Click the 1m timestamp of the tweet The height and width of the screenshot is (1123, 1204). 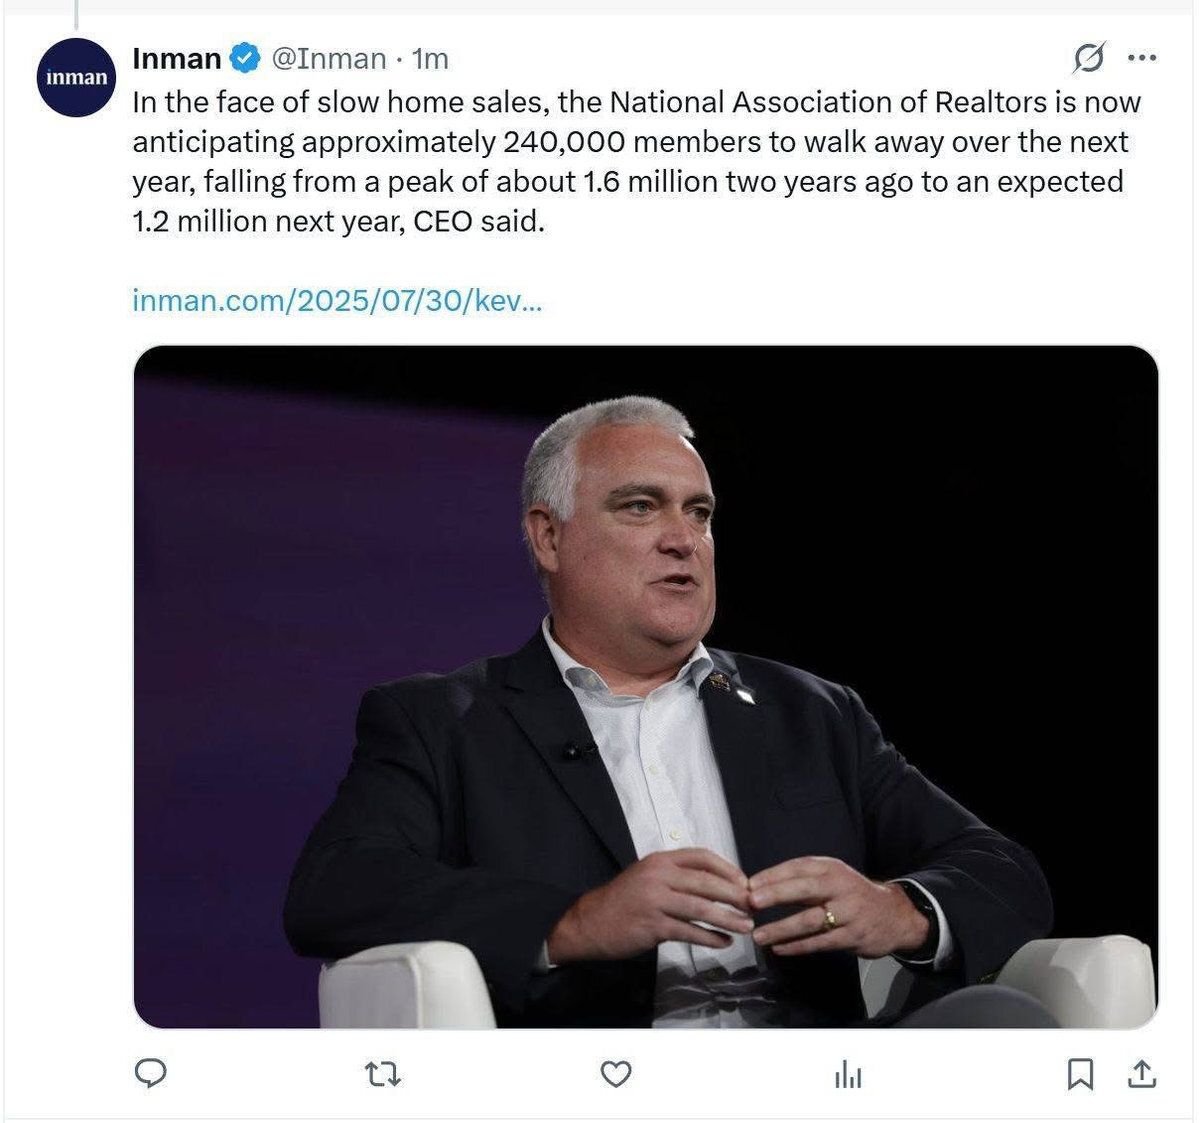(431, 59)
